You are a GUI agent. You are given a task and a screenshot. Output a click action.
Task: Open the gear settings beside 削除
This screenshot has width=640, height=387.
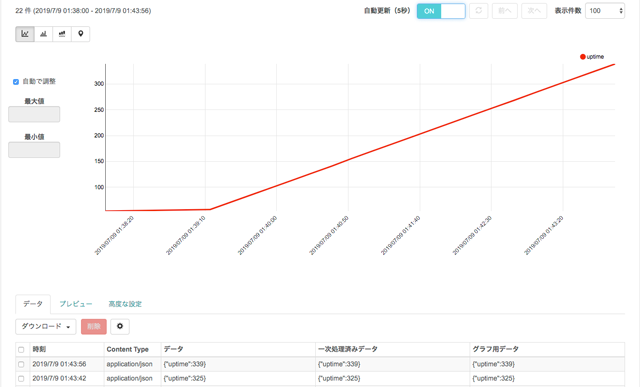pyautogui.click(x=120, y=326)
